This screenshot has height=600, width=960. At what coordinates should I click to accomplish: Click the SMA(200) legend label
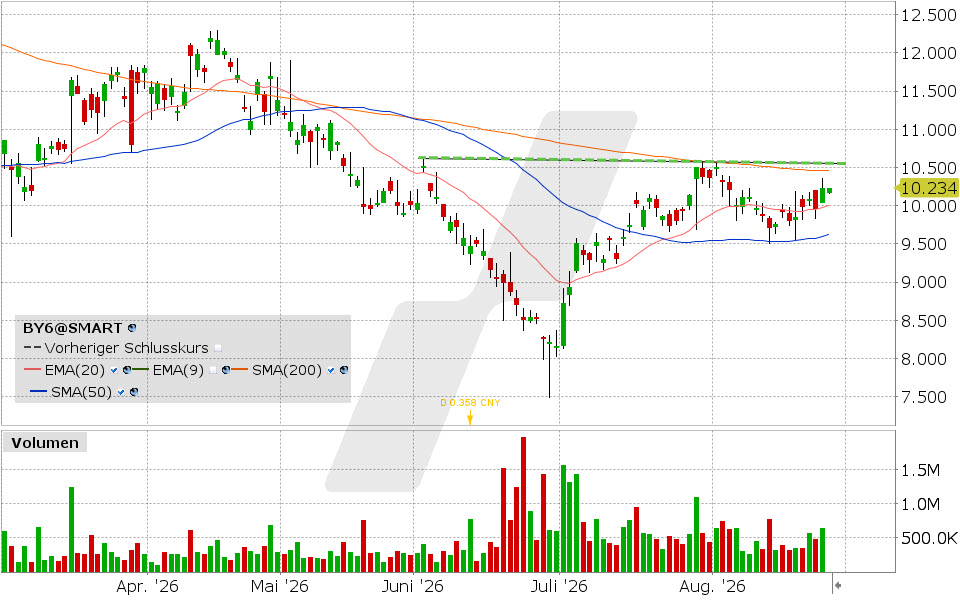[x=287, y=370]
